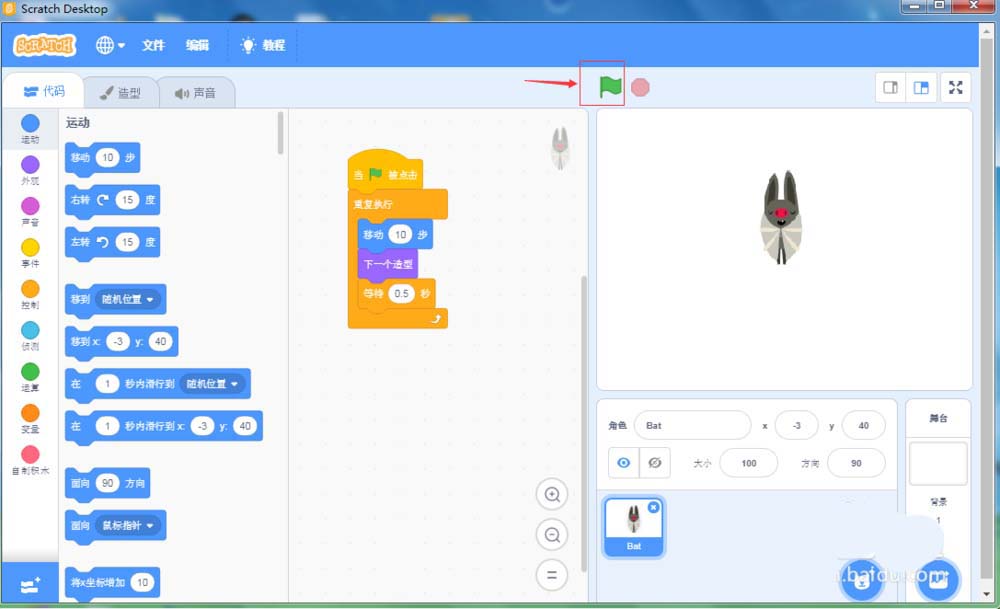Hide sprite with crossed-eye icon
The height and width of the screenshot is (609, 1000).
[655, 463]
